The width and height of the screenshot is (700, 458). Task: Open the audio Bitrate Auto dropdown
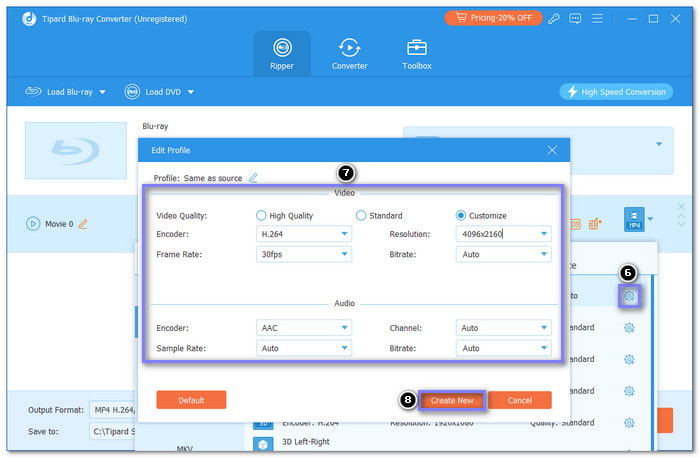503,348
